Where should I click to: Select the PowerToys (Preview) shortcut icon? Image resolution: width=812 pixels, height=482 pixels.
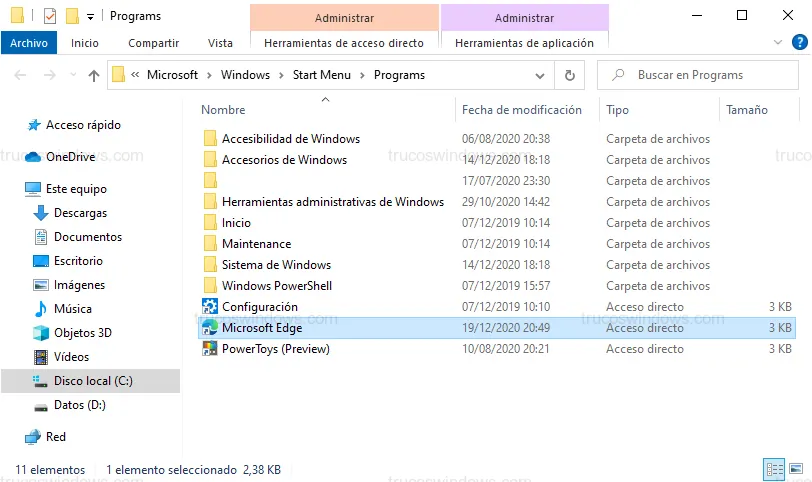click(x=210, y=349)
